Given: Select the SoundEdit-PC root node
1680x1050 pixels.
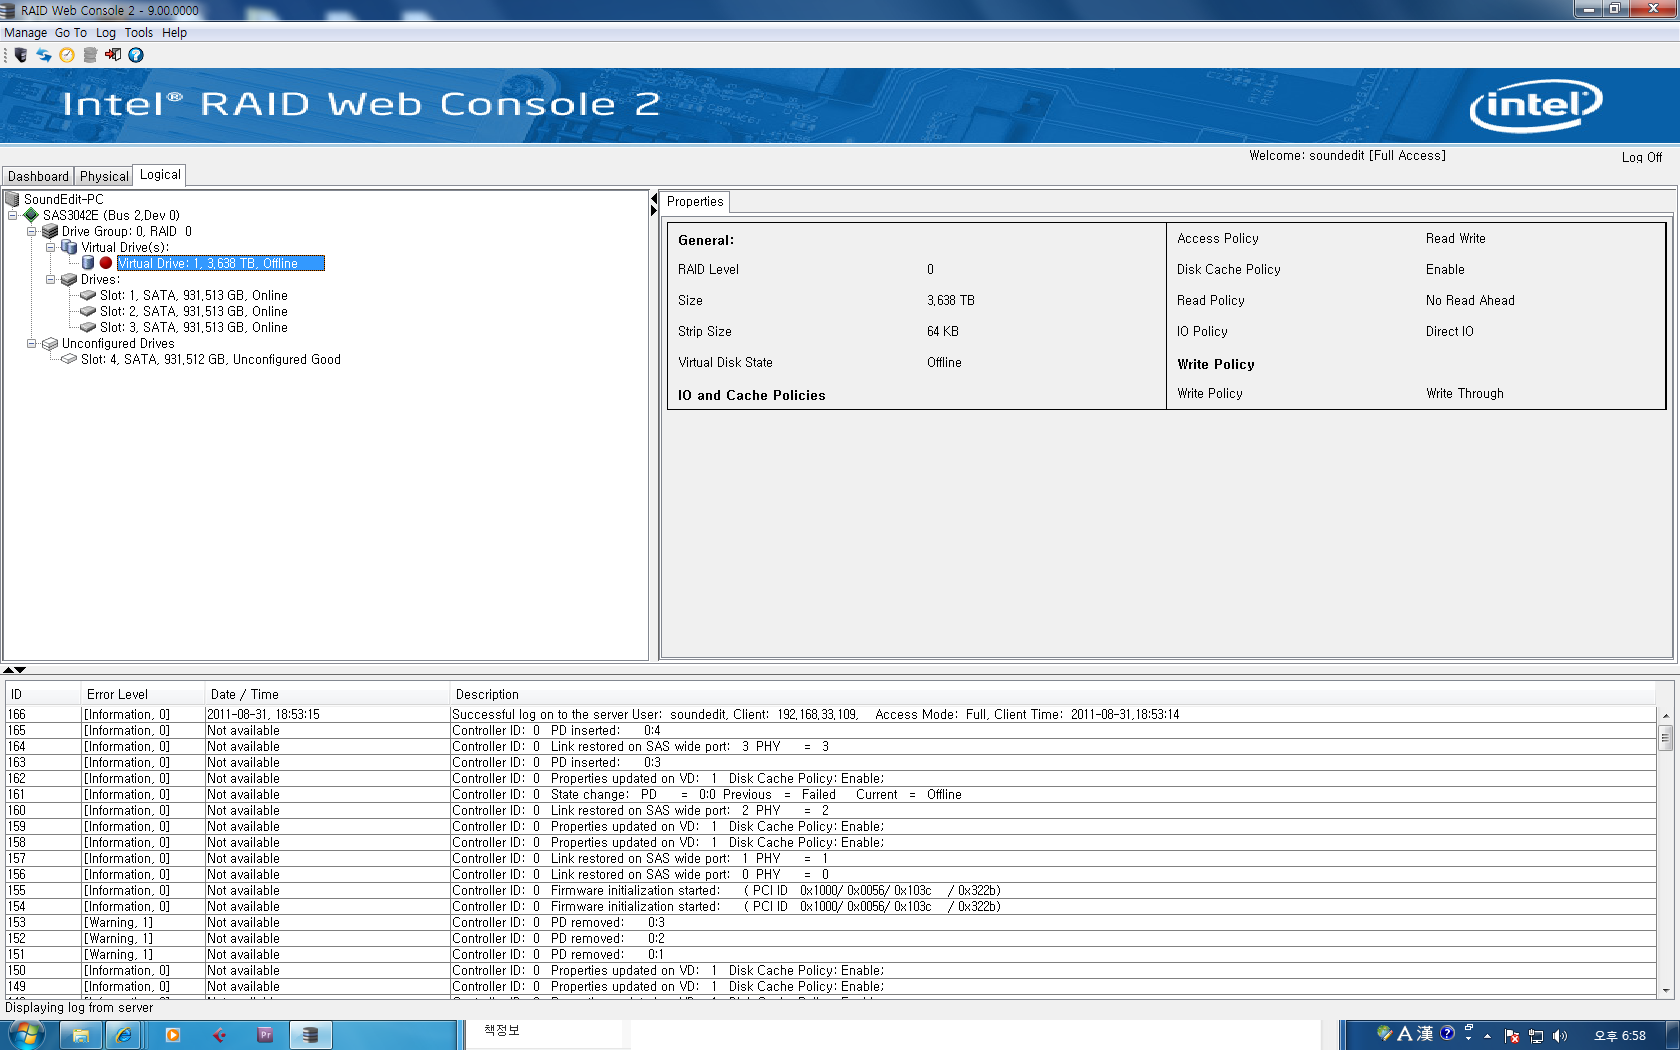Looking at the screenshot, I should click(x=63, y=199).
